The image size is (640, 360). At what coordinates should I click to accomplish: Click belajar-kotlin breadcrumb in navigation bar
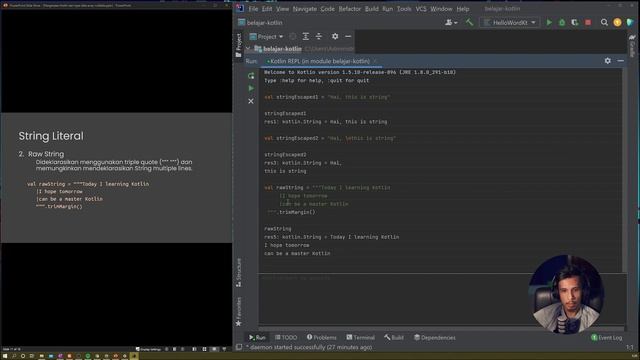click(264, 23)
